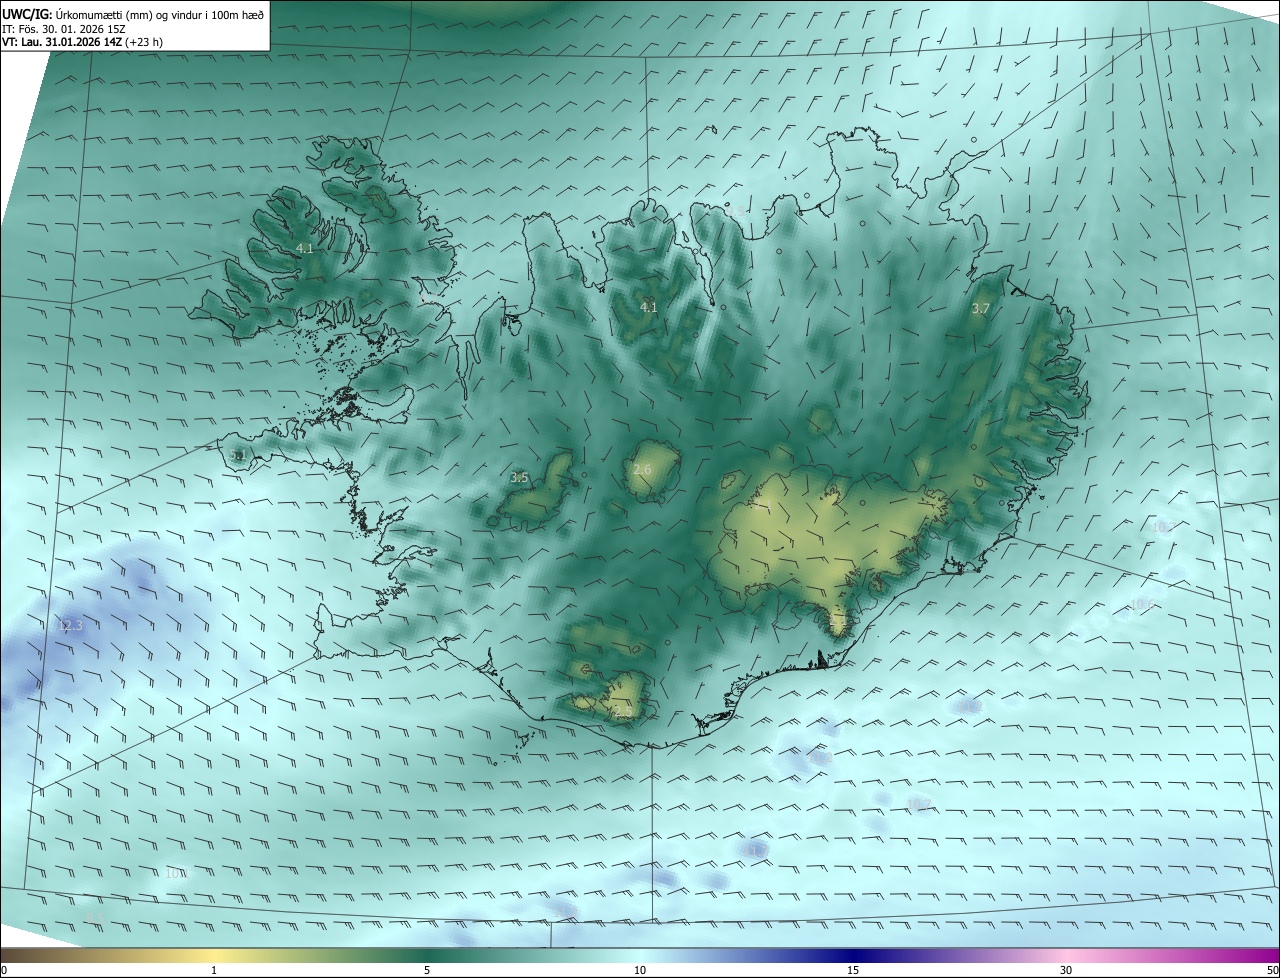The width and height of the screenshot is (1280, 978).
Task: Click the "0" tick label on the color scale
Action: click(4, 970)
